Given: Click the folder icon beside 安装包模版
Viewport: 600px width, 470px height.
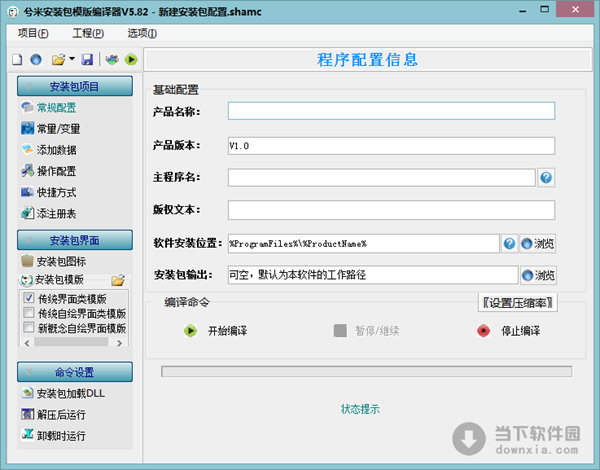Looking at the screenshot, I should click(x=118, y=280).
